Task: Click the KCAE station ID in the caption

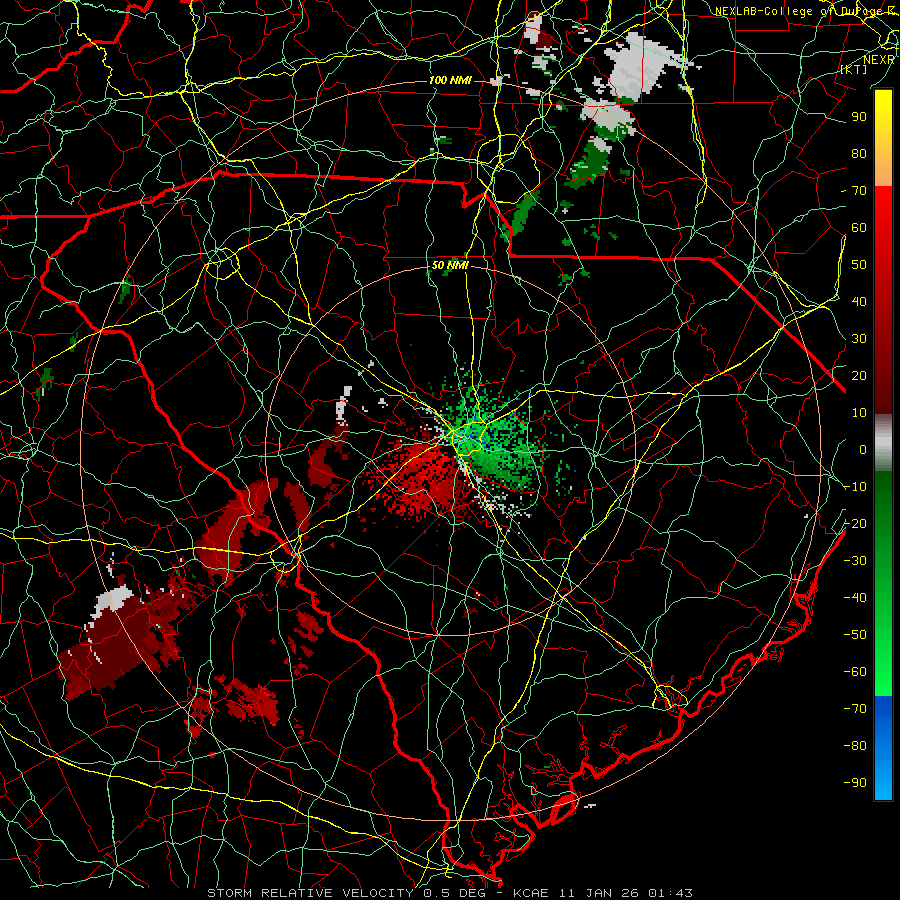Action: click(x=532, y=893)
